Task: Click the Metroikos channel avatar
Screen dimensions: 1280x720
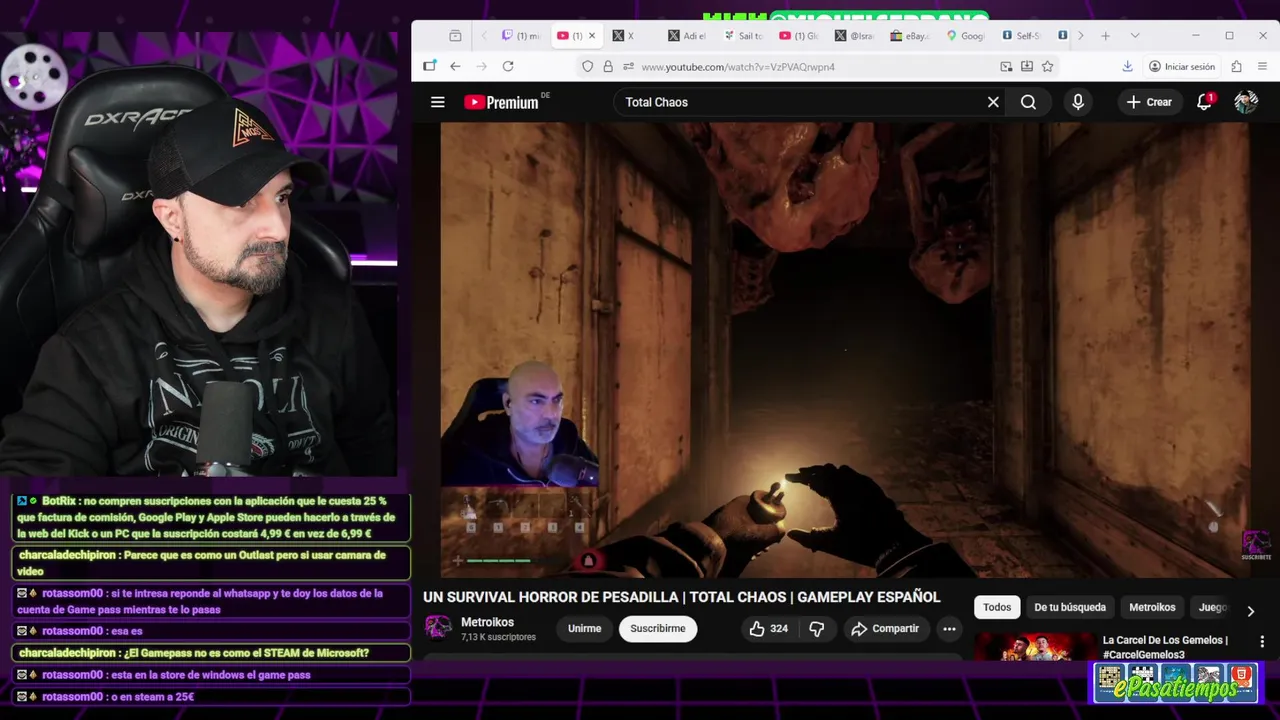Action: 438,628
